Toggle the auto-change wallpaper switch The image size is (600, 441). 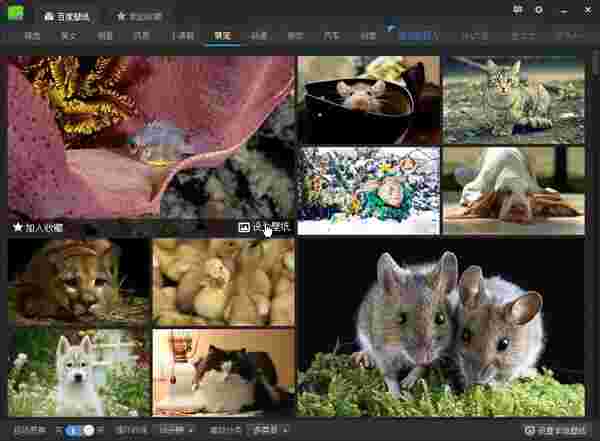point(82,430)
